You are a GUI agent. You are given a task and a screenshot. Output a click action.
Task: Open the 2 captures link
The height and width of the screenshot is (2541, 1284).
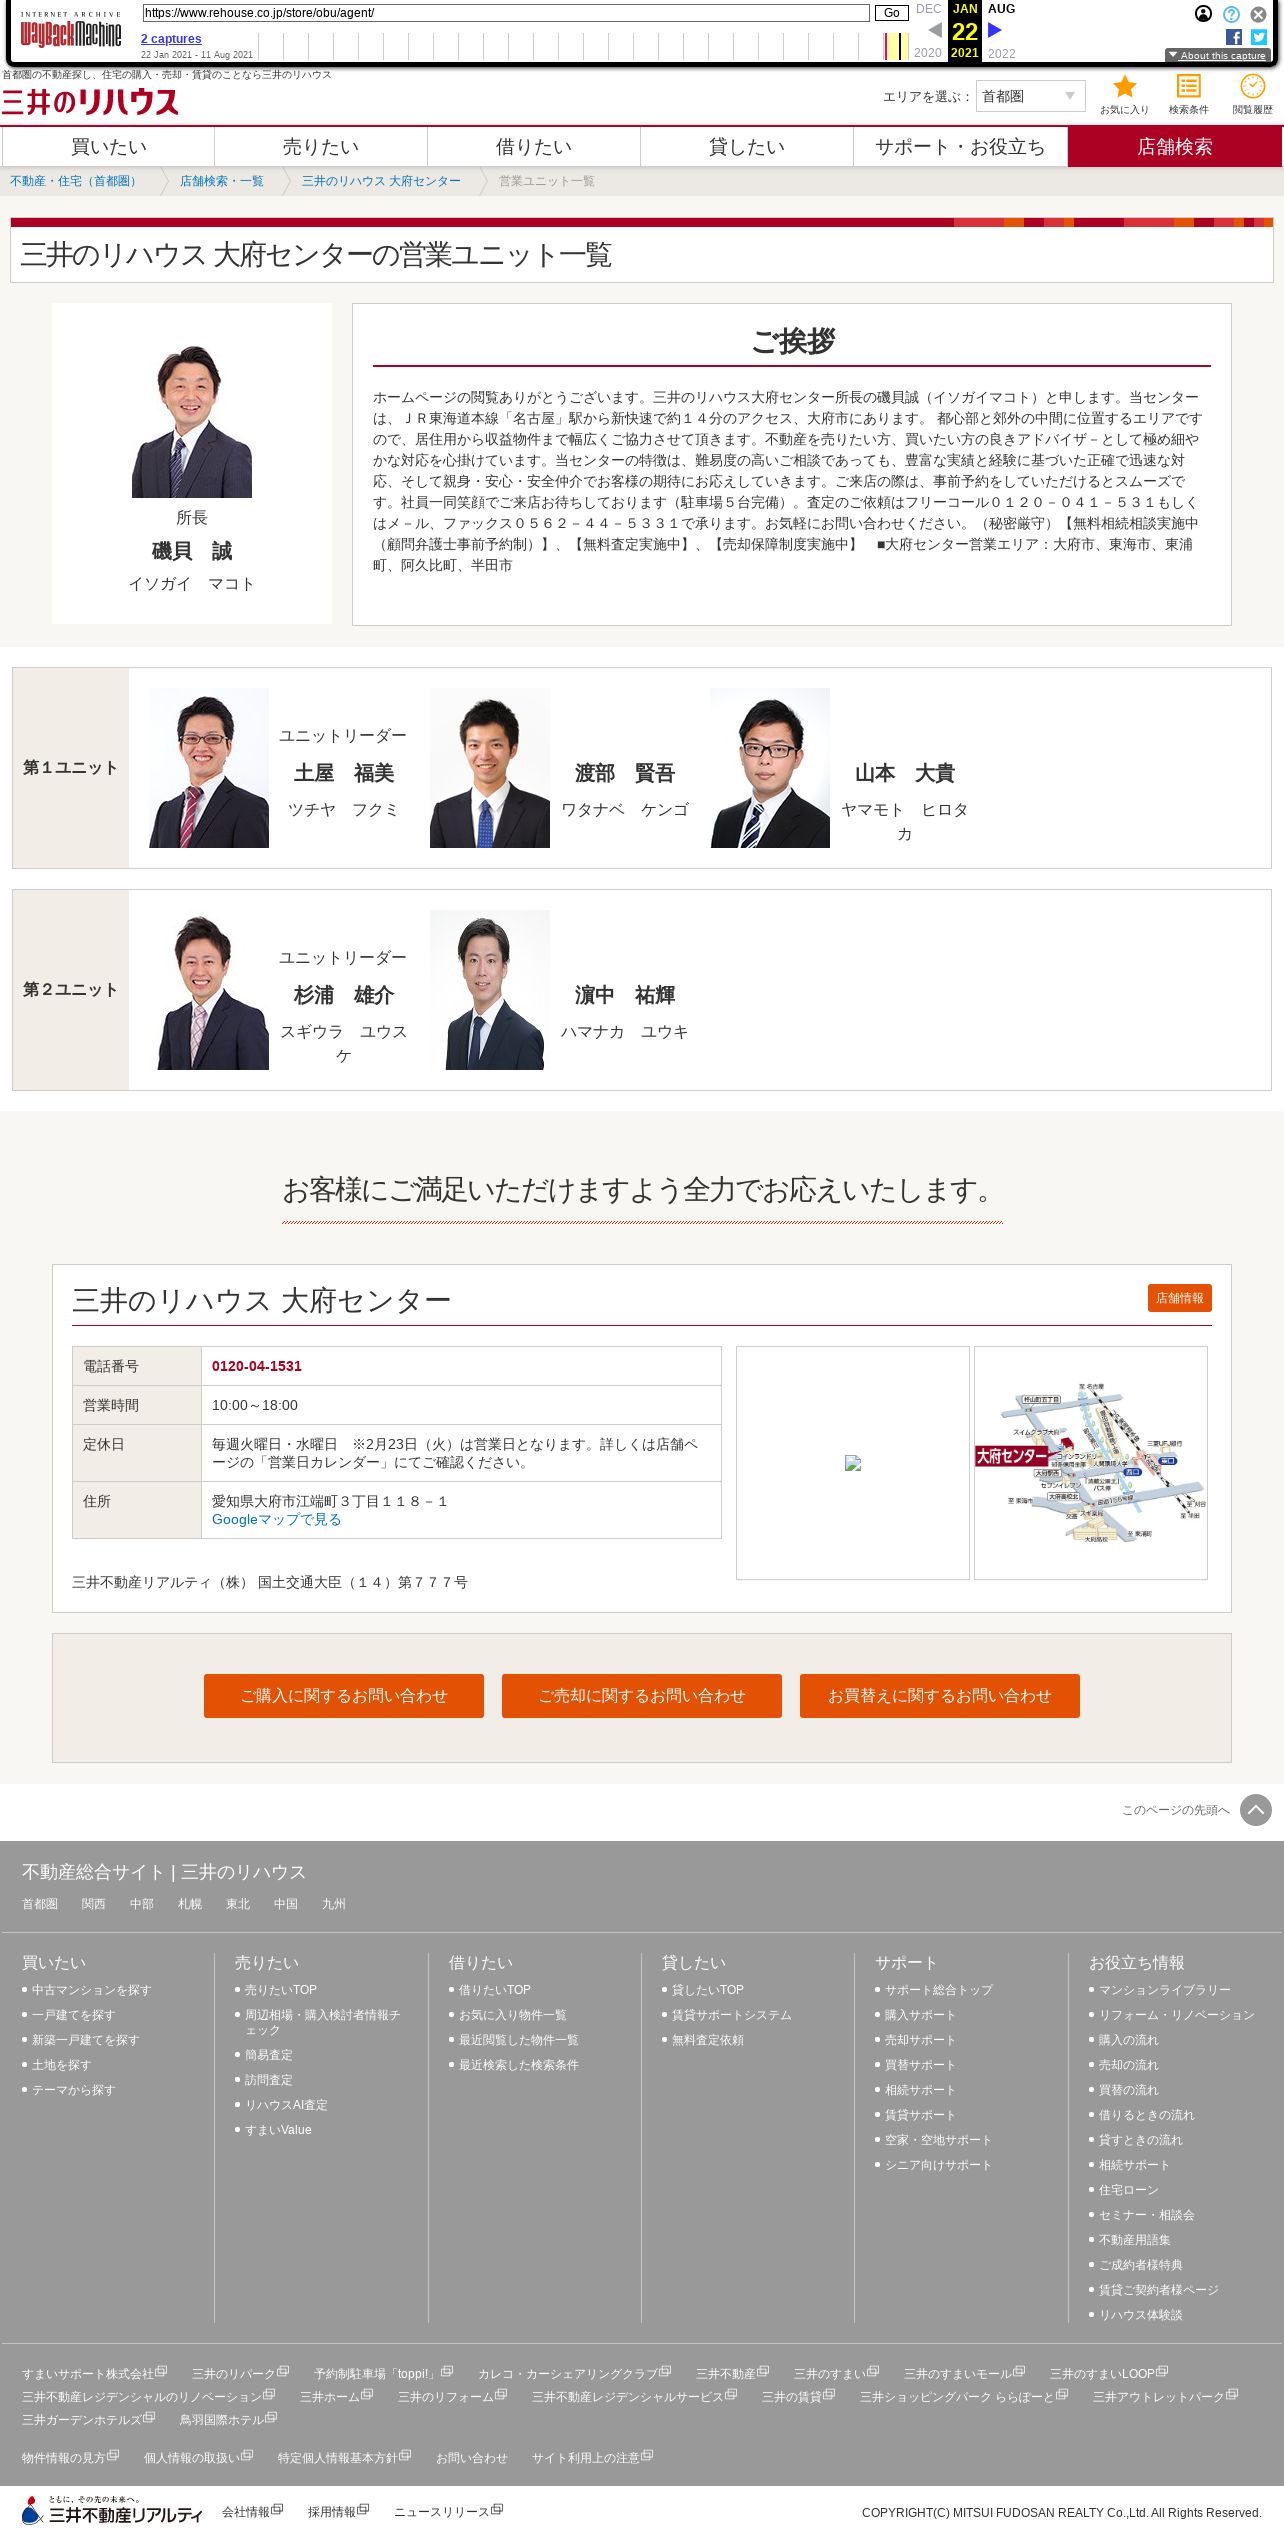tap(171, 39)
